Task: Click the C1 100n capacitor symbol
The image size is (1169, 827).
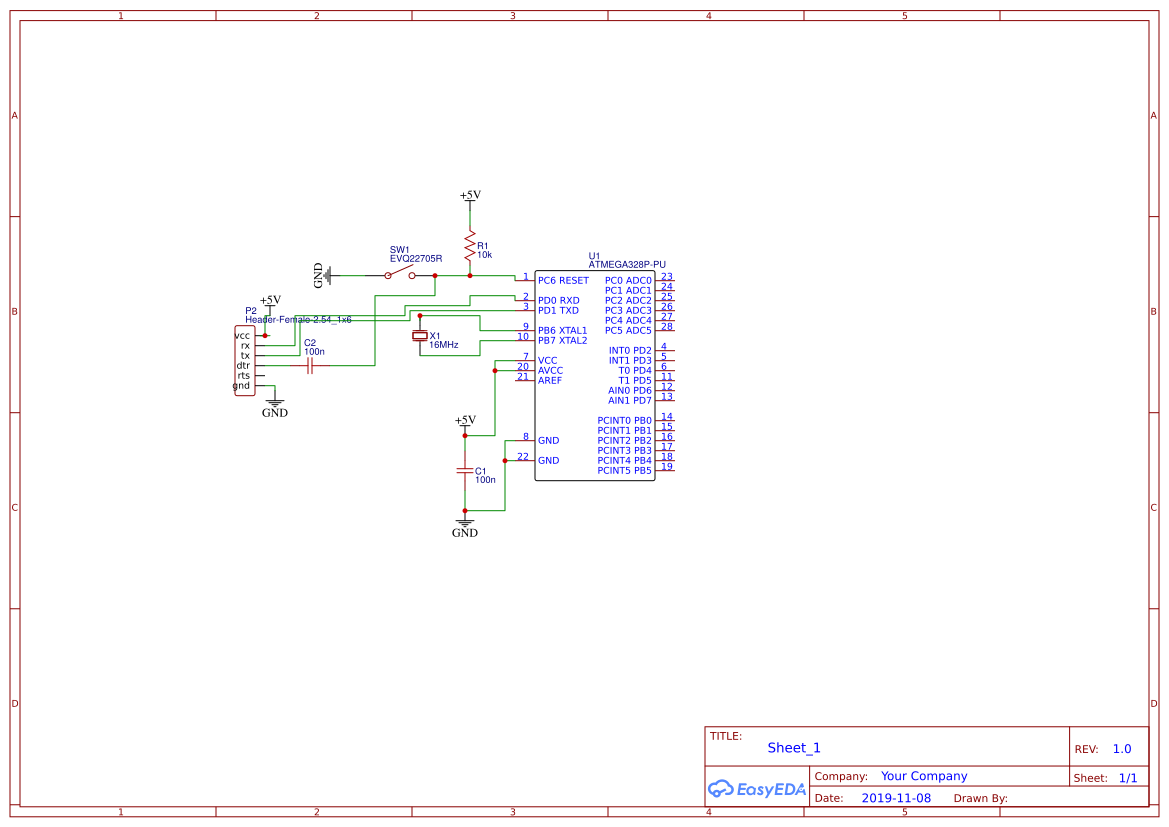Action: 464,469
